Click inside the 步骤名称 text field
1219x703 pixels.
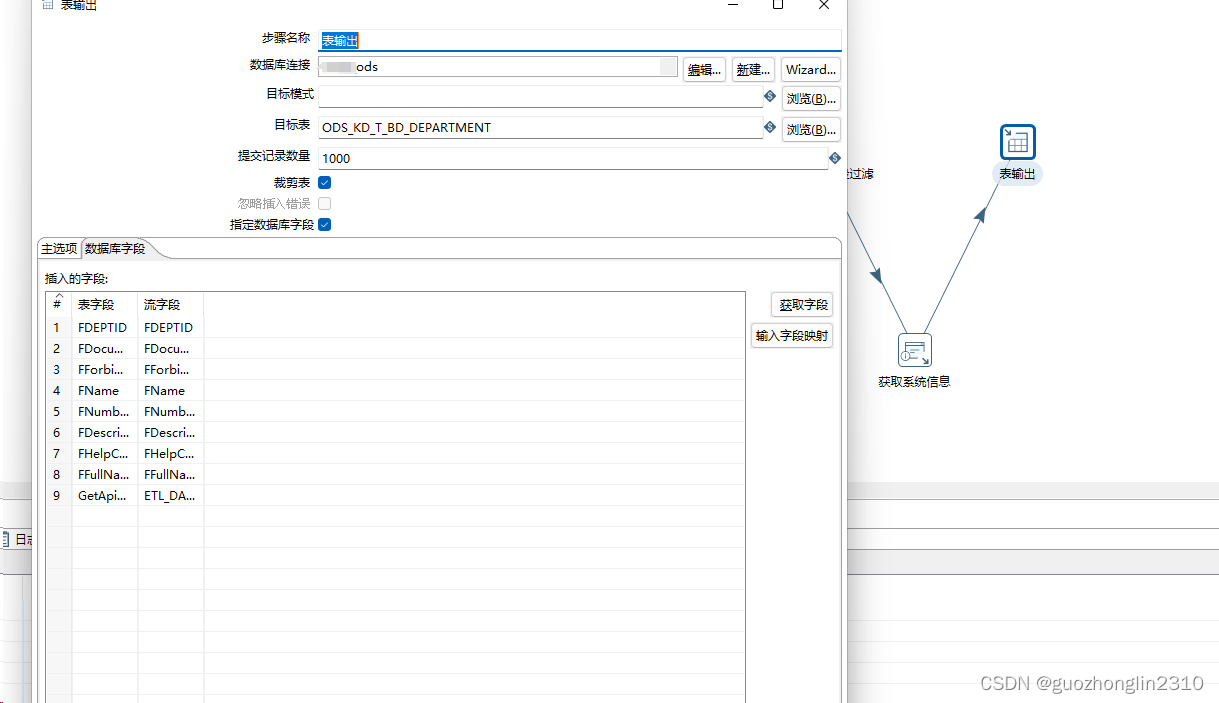(450, 40)
